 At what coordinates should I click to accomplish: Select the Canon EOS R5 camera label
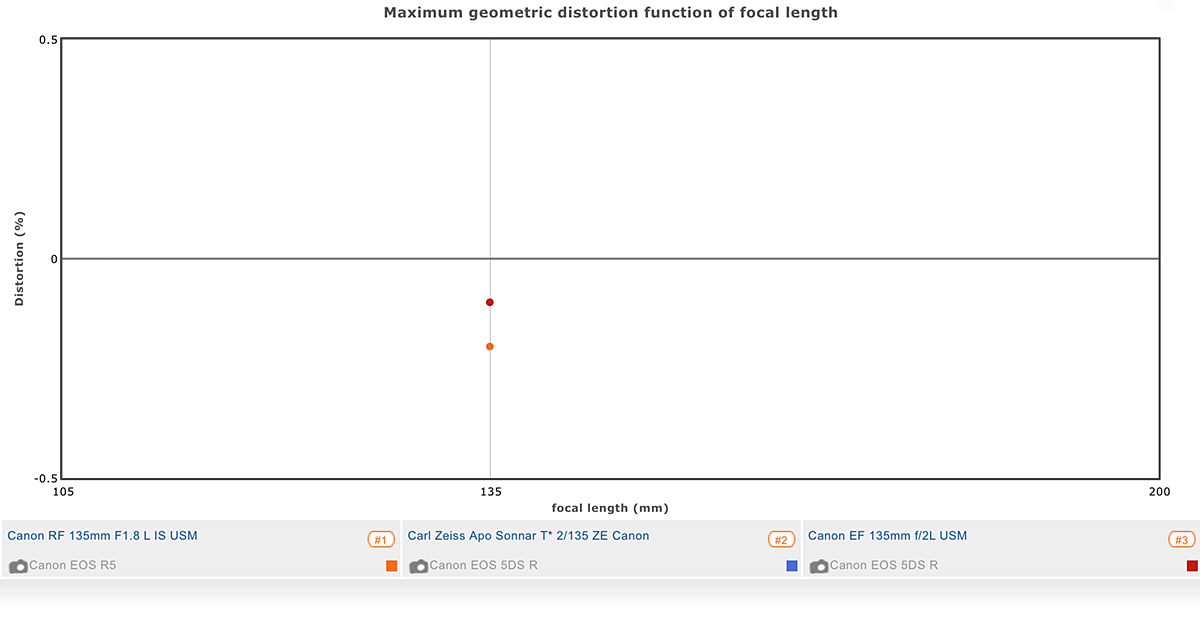pyautogui.click(x=72, y=566)
